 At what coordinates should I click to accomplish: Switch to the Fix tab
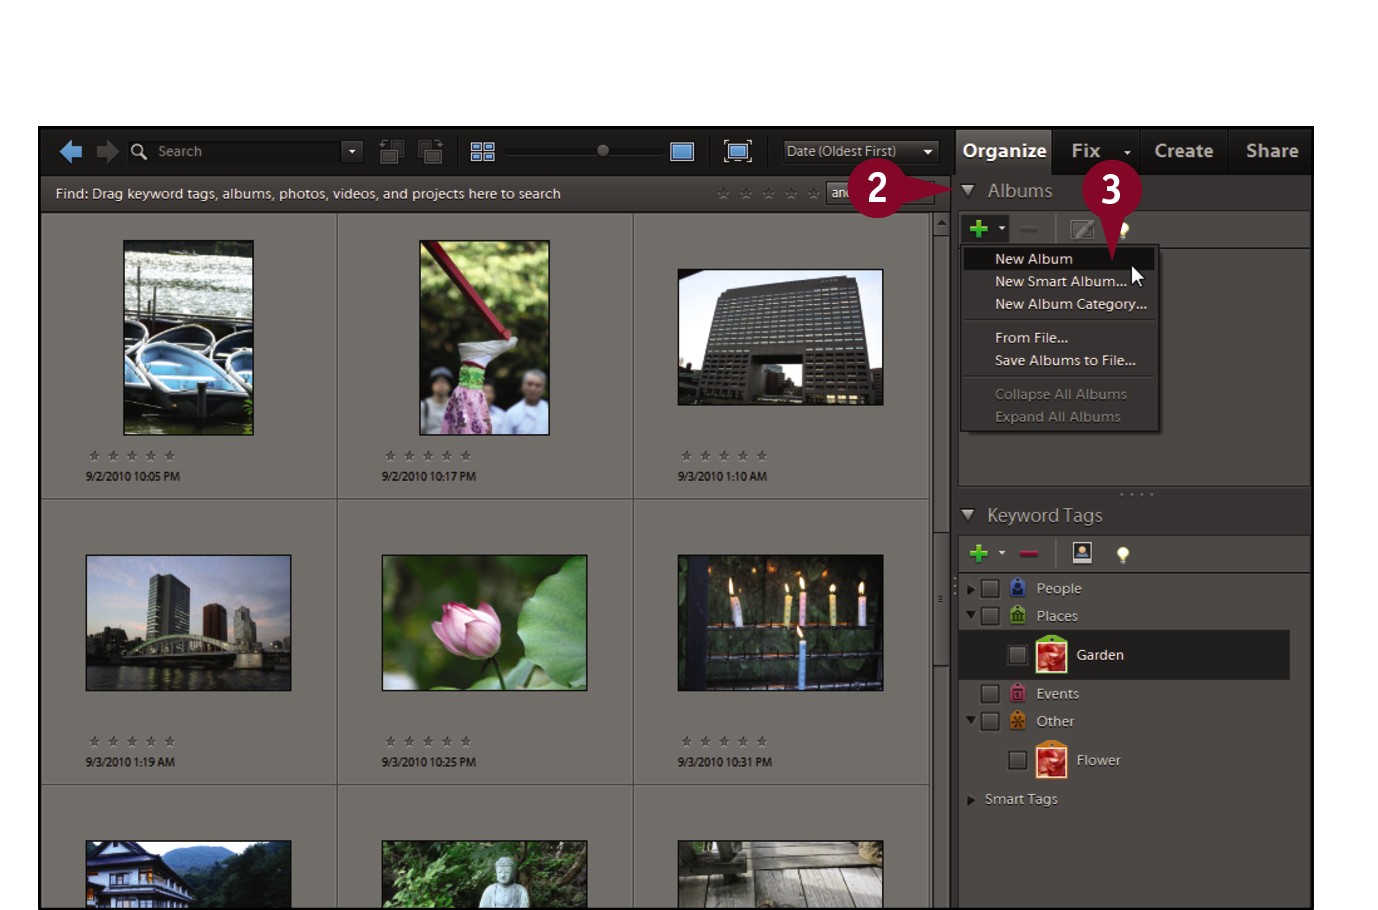[1085, 151]
